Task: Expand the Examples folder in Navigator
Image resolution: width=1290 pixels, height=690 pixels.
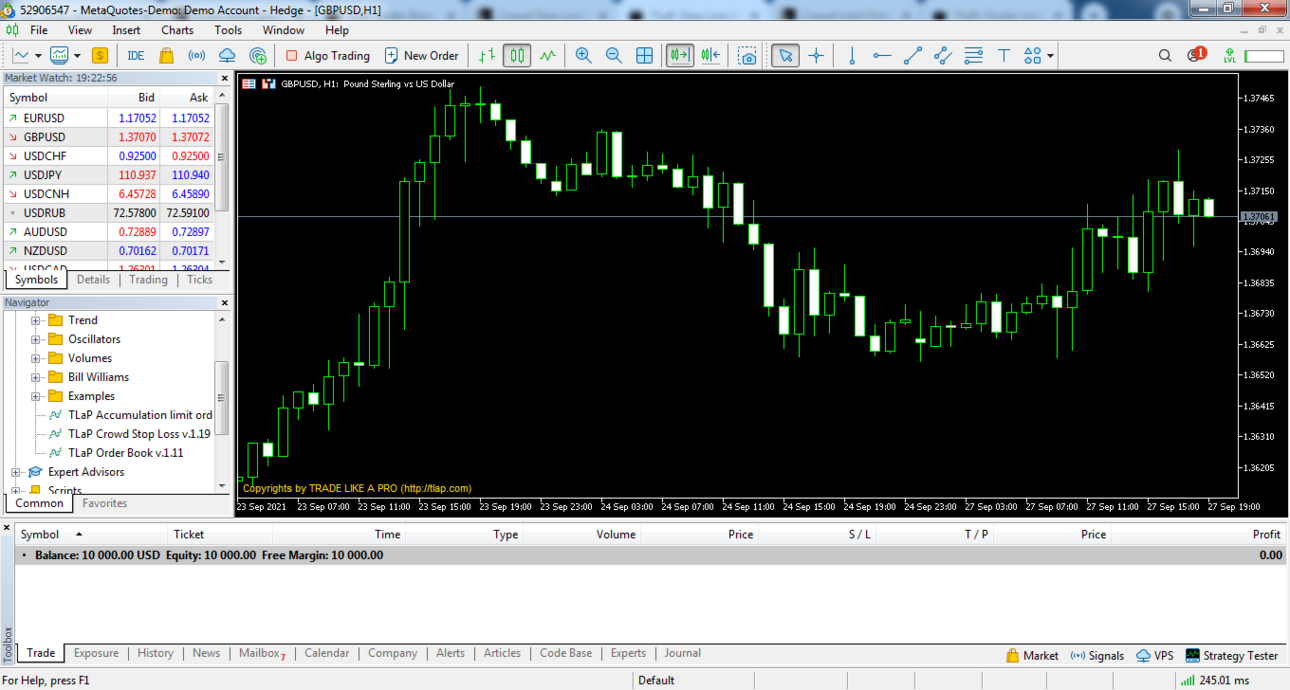Action: click(36, 397)
